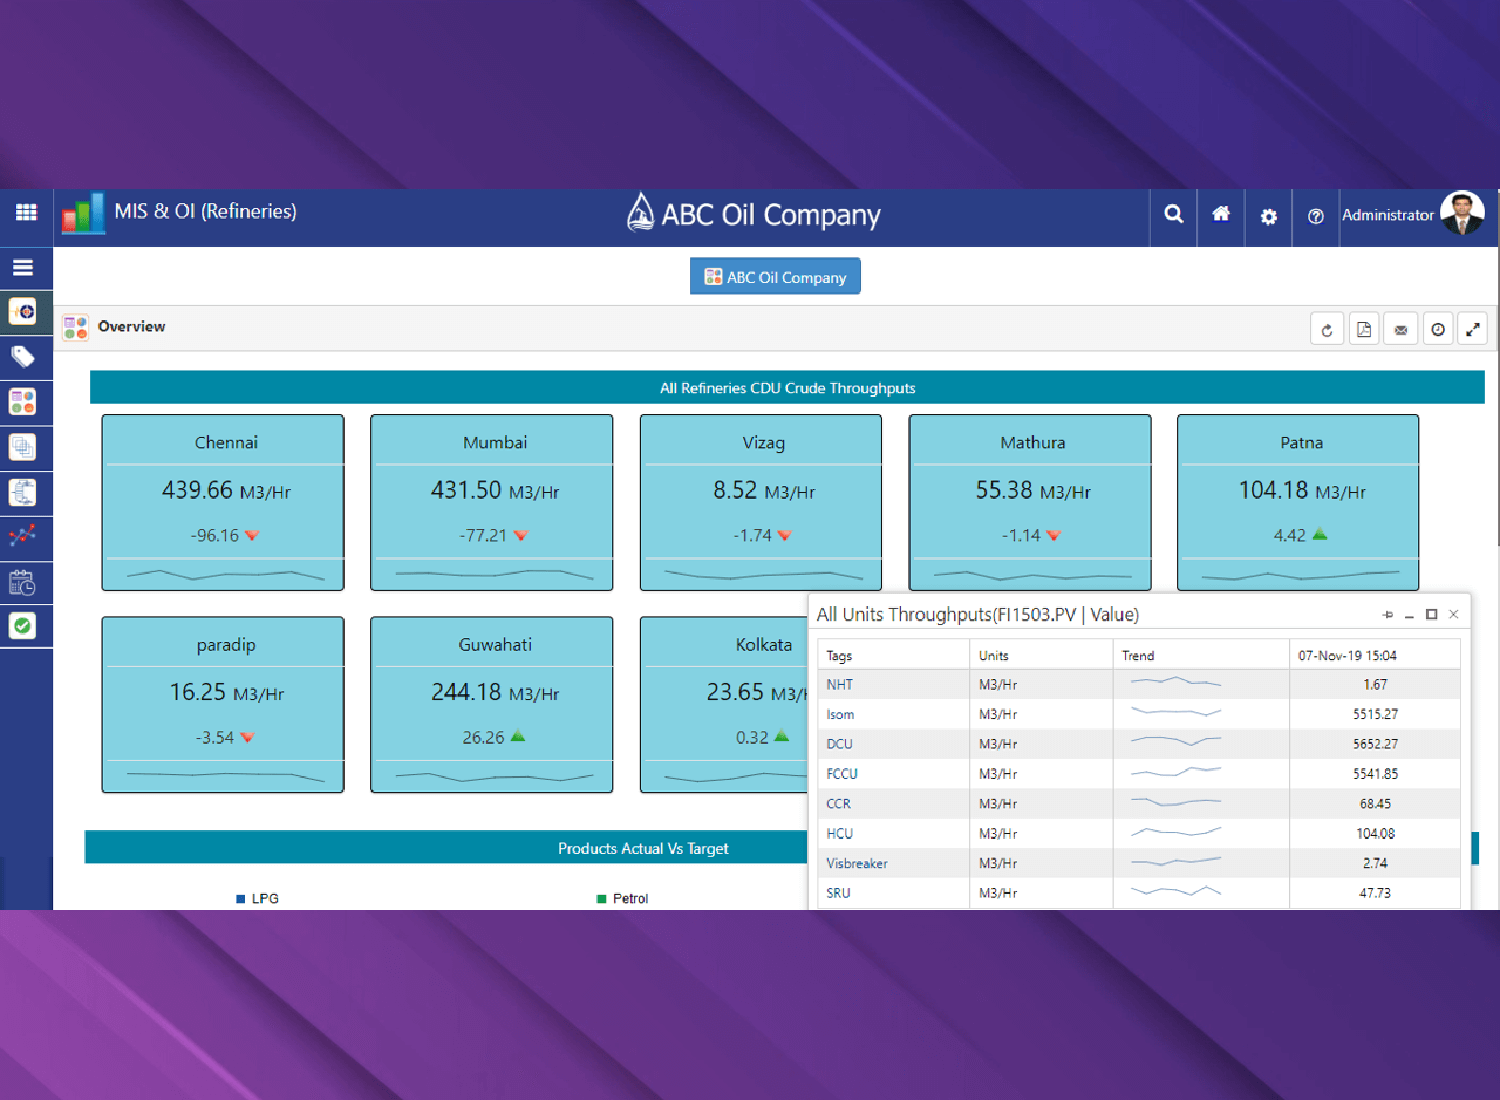Click the ABC Oil Company button
The image size is (1500, 1100).
point(775,277)
